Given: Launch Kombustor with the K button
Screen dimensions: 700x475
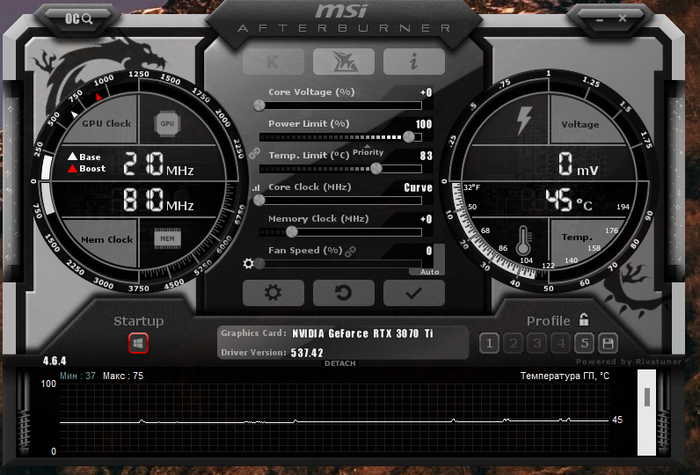Looking at the screenshot, I should click(272, 61).
